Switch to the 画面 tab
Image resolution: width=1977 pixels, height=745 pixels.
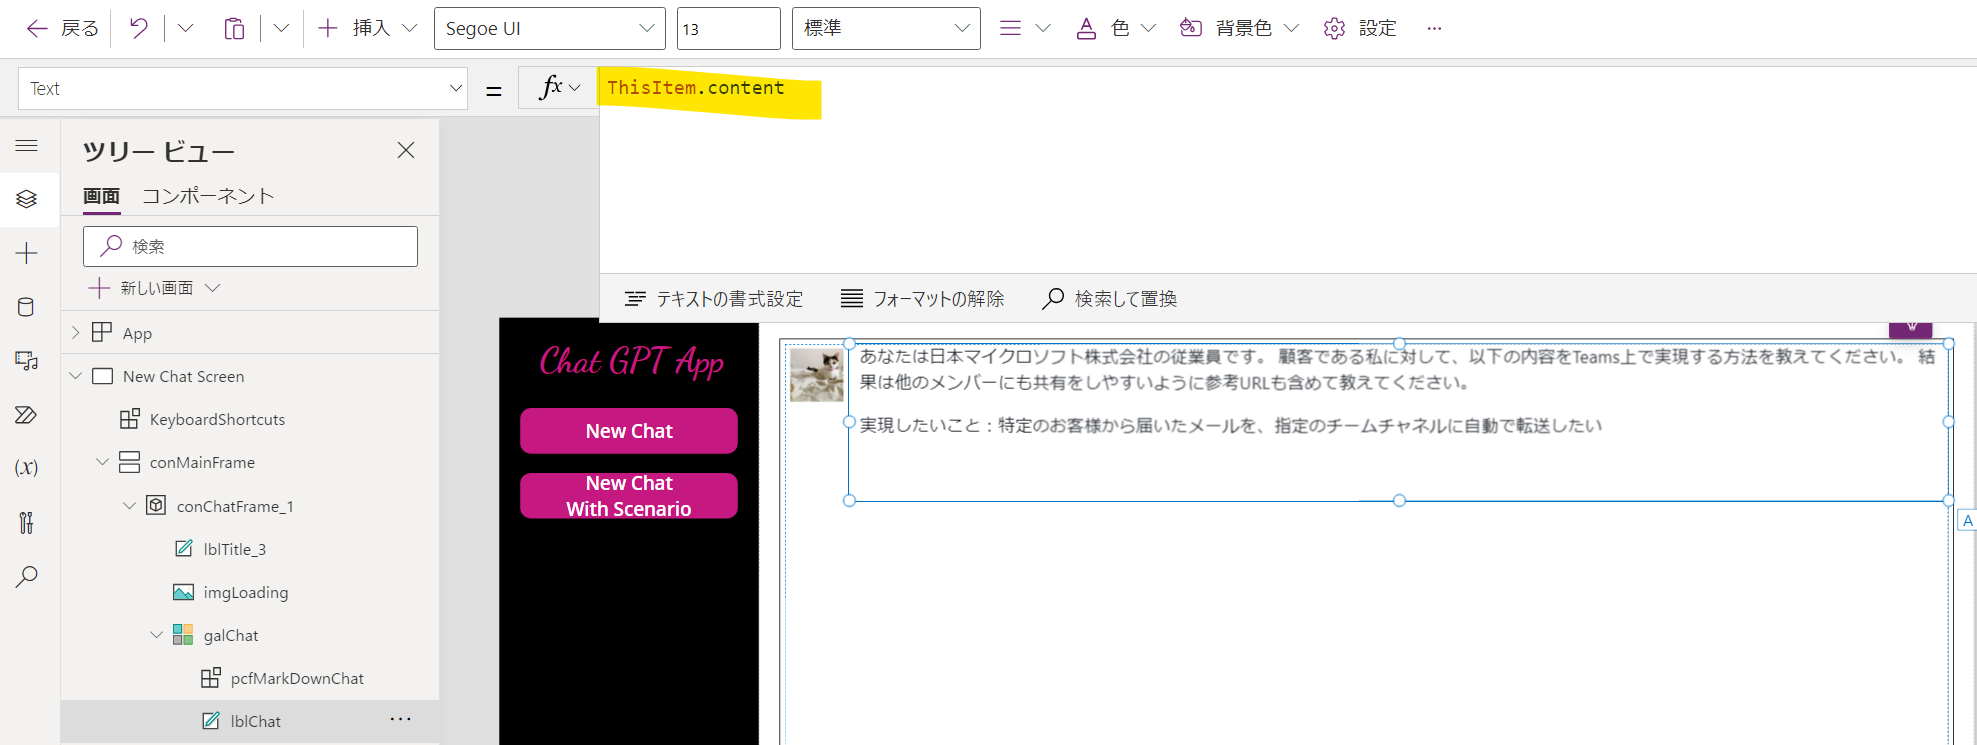pyautogui.click(x=101, y=196)
